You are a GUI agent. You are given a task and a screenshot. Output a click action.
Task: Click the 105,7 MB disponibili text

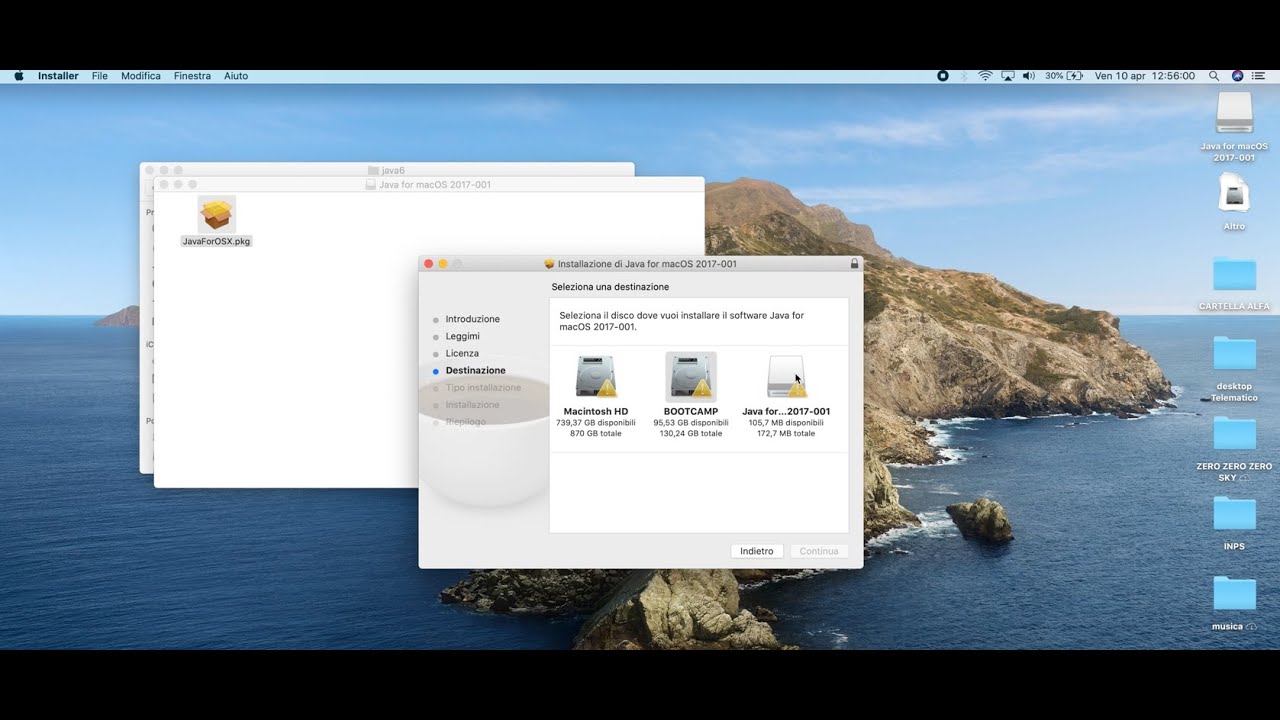[786, 422]
